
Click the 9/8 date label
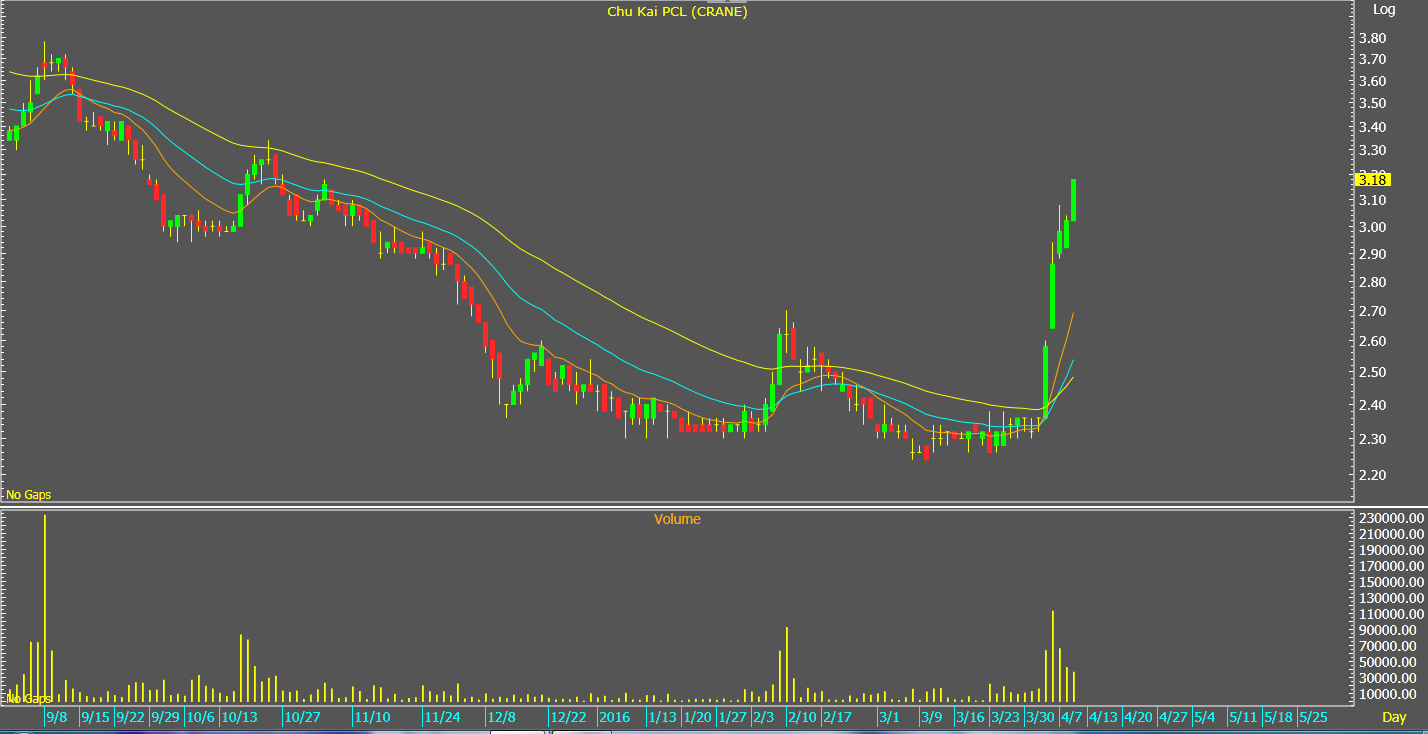pos(58,717)
